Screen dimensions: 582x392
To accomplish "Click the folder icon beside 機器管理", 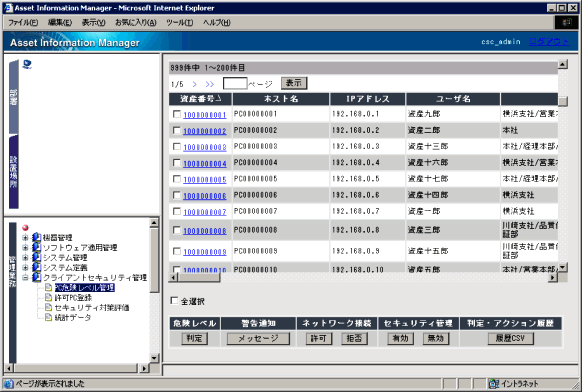I will click(x=36, y=237).
